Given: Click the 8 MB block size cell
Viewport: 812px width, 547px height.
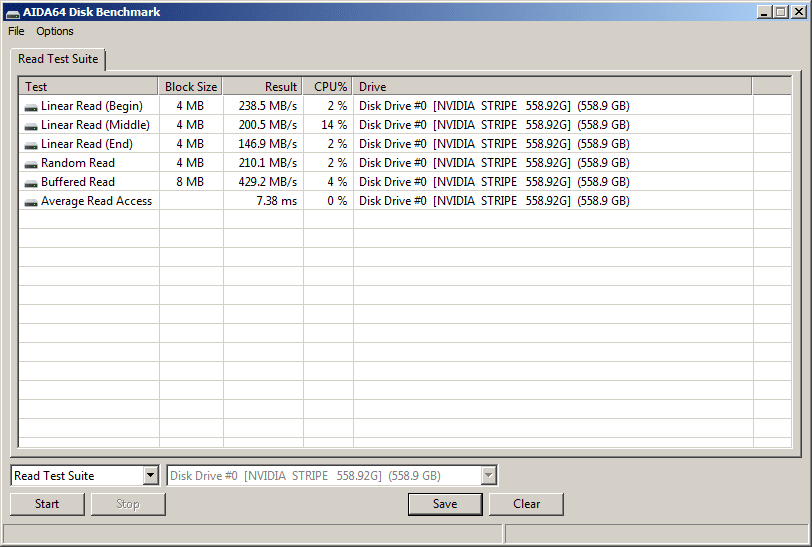Looking at the screenshot, I should (190, 182).
